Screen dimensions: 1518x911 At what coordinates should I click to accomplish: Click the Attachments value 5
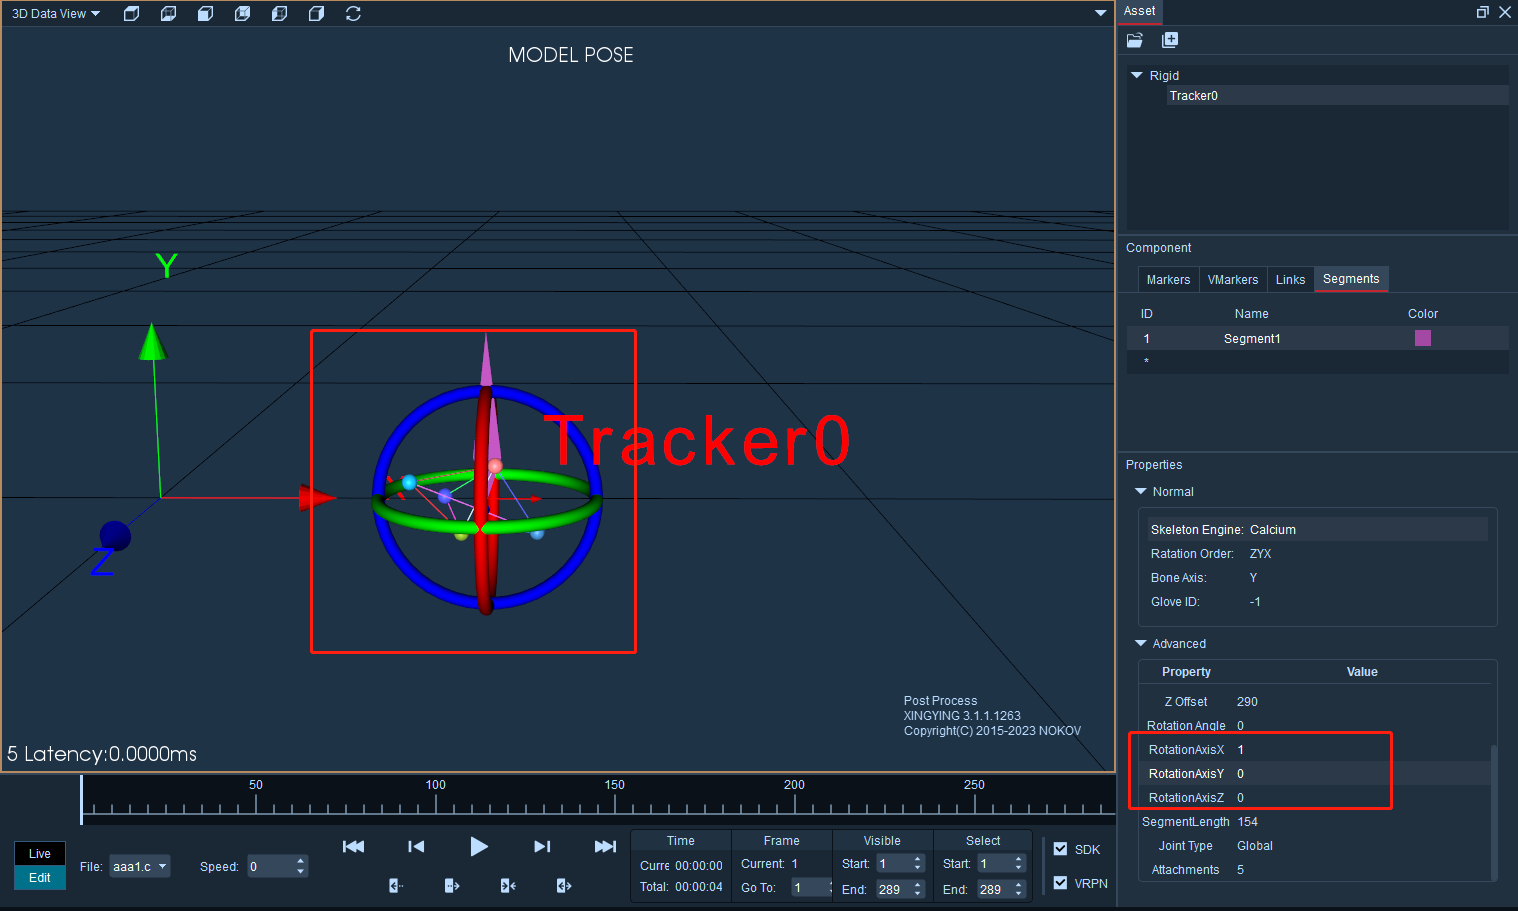pyautogui.click(x=1241, y=870)
